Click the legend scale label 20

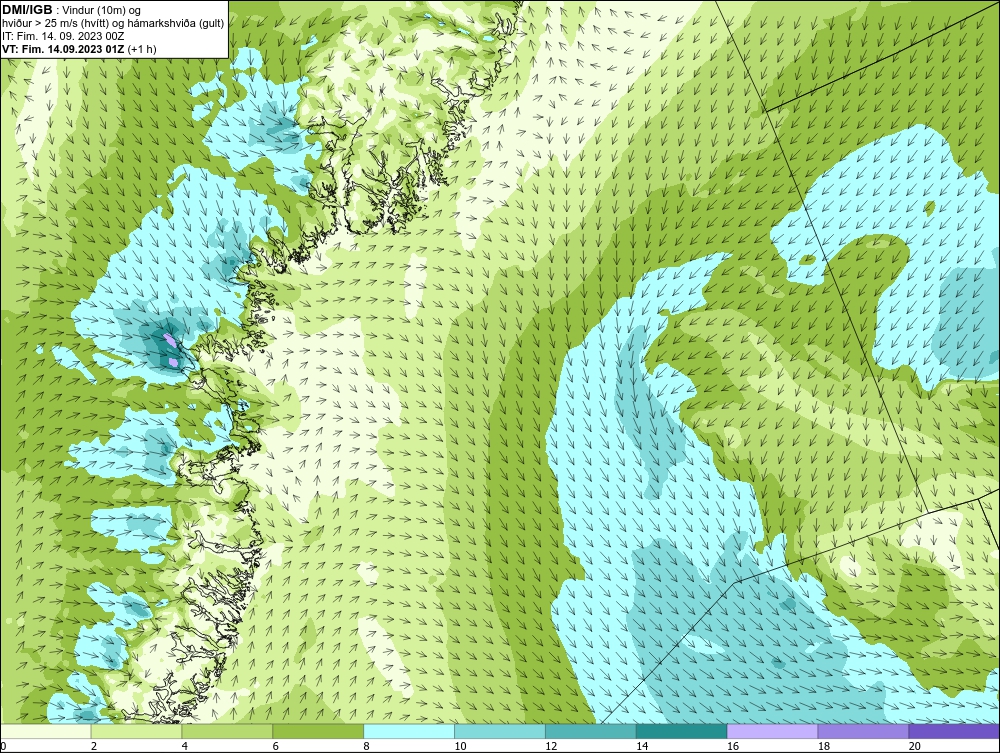click(x=915, y=746)
